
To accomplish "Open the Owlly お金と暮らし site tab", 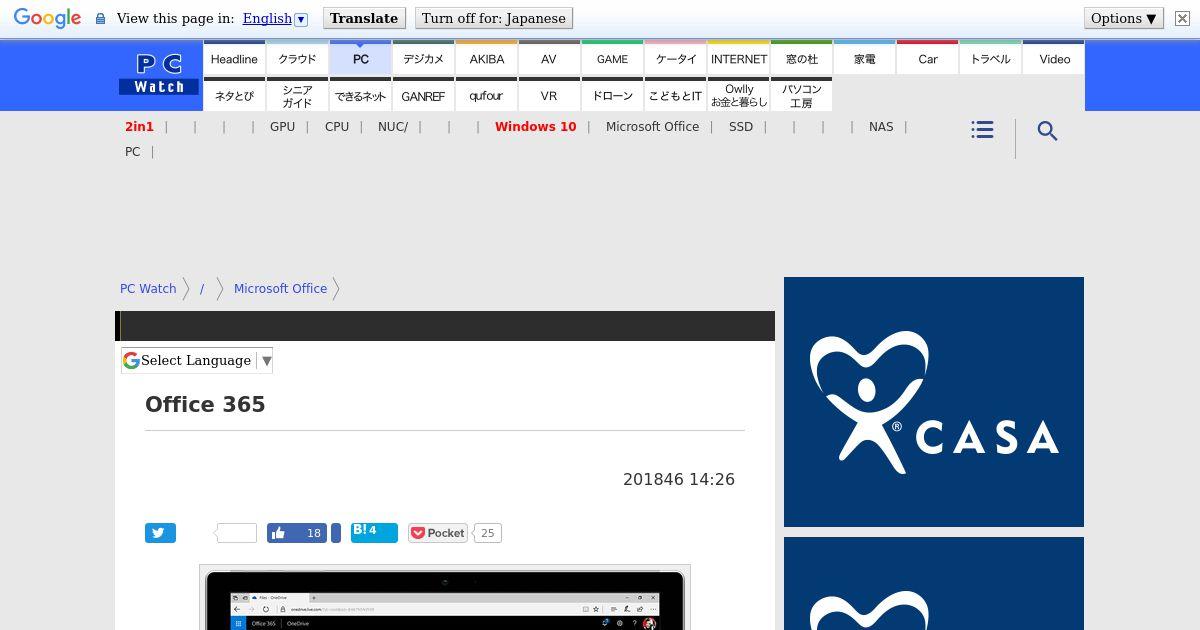I will pos(738,95).
